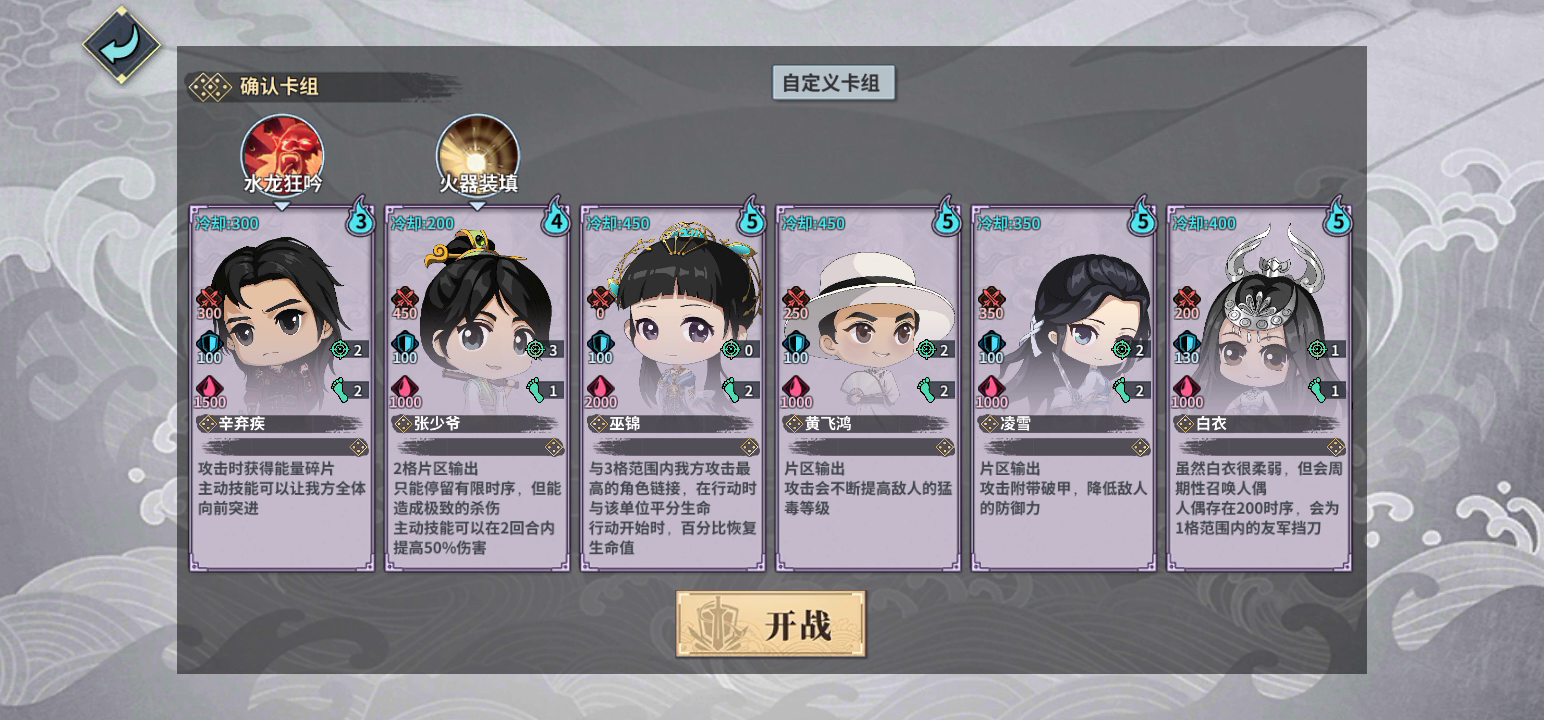Click the 确认卡组 header title

(279, 86)
